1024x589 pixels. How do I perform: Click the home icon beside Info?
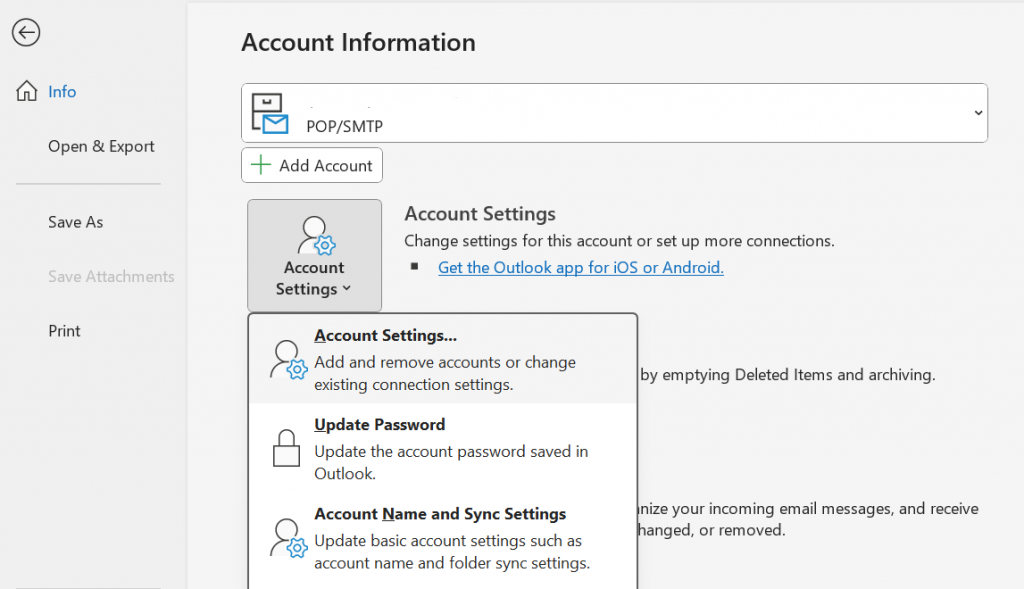point(27,91)
